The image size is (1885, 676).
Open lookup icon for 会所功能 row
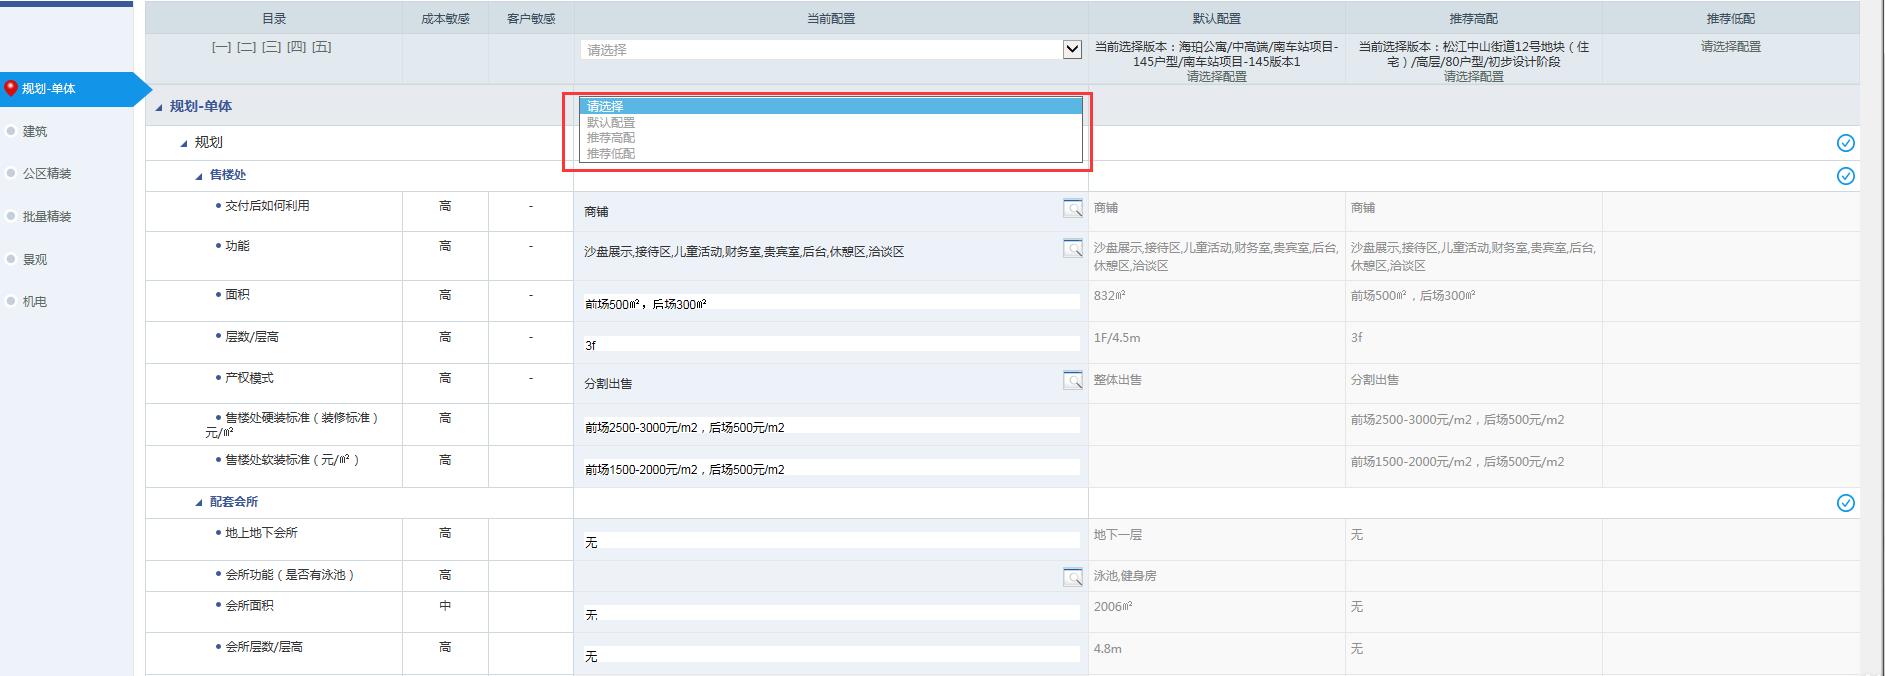(x=1072, y=577)
